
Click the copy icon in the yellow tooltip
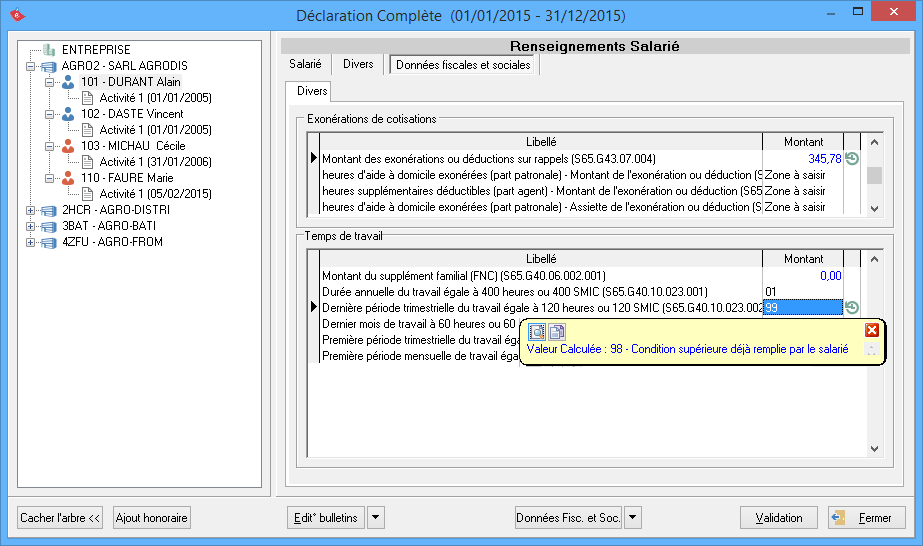tap(557, 331)
